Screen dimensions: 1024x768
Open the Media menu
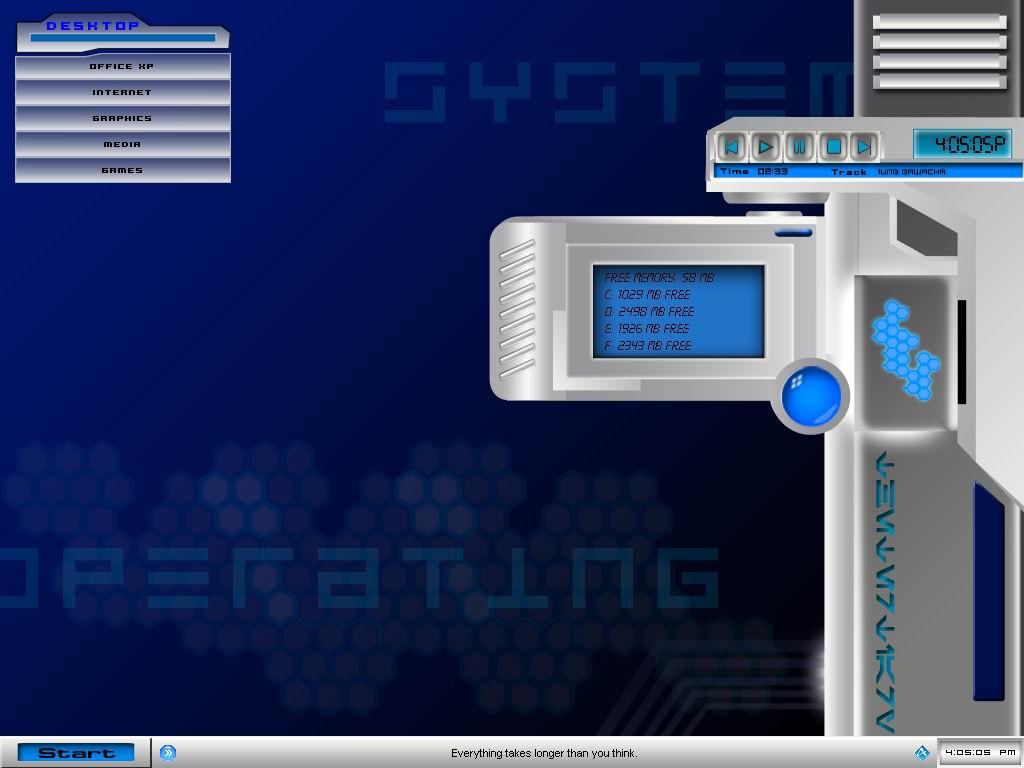(123, 144)
